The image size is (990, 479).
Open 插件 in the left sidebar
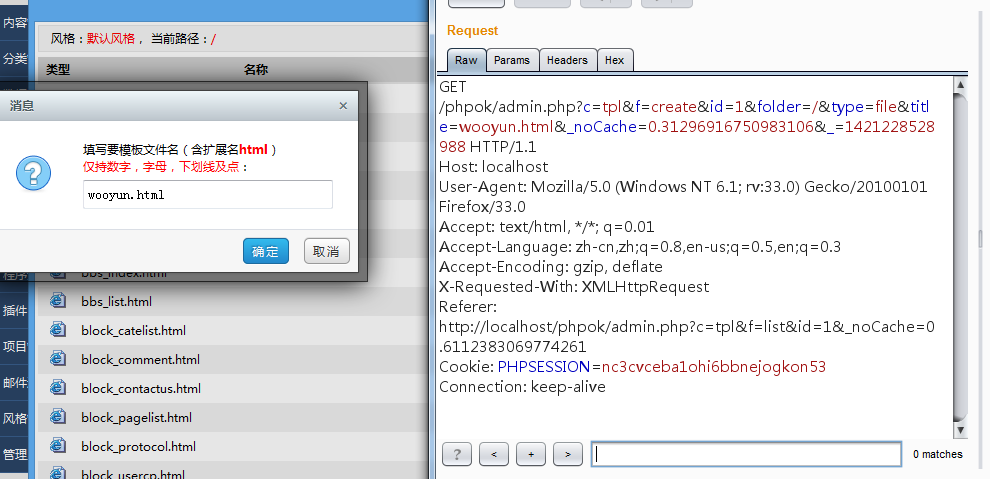[15, 310]
